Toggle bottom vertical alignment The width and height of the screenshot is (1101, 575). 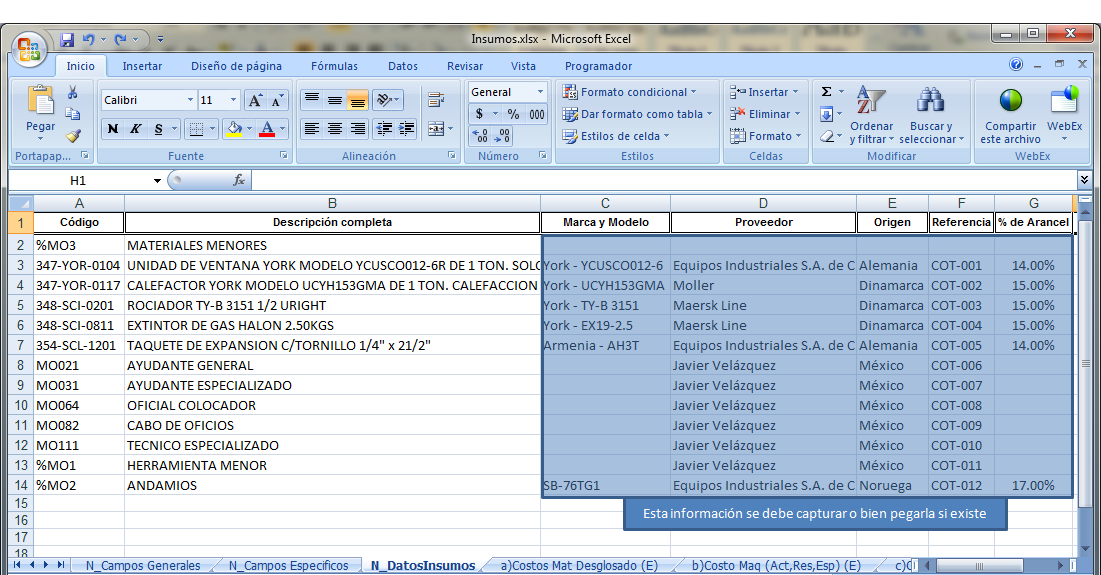[357, 100]
